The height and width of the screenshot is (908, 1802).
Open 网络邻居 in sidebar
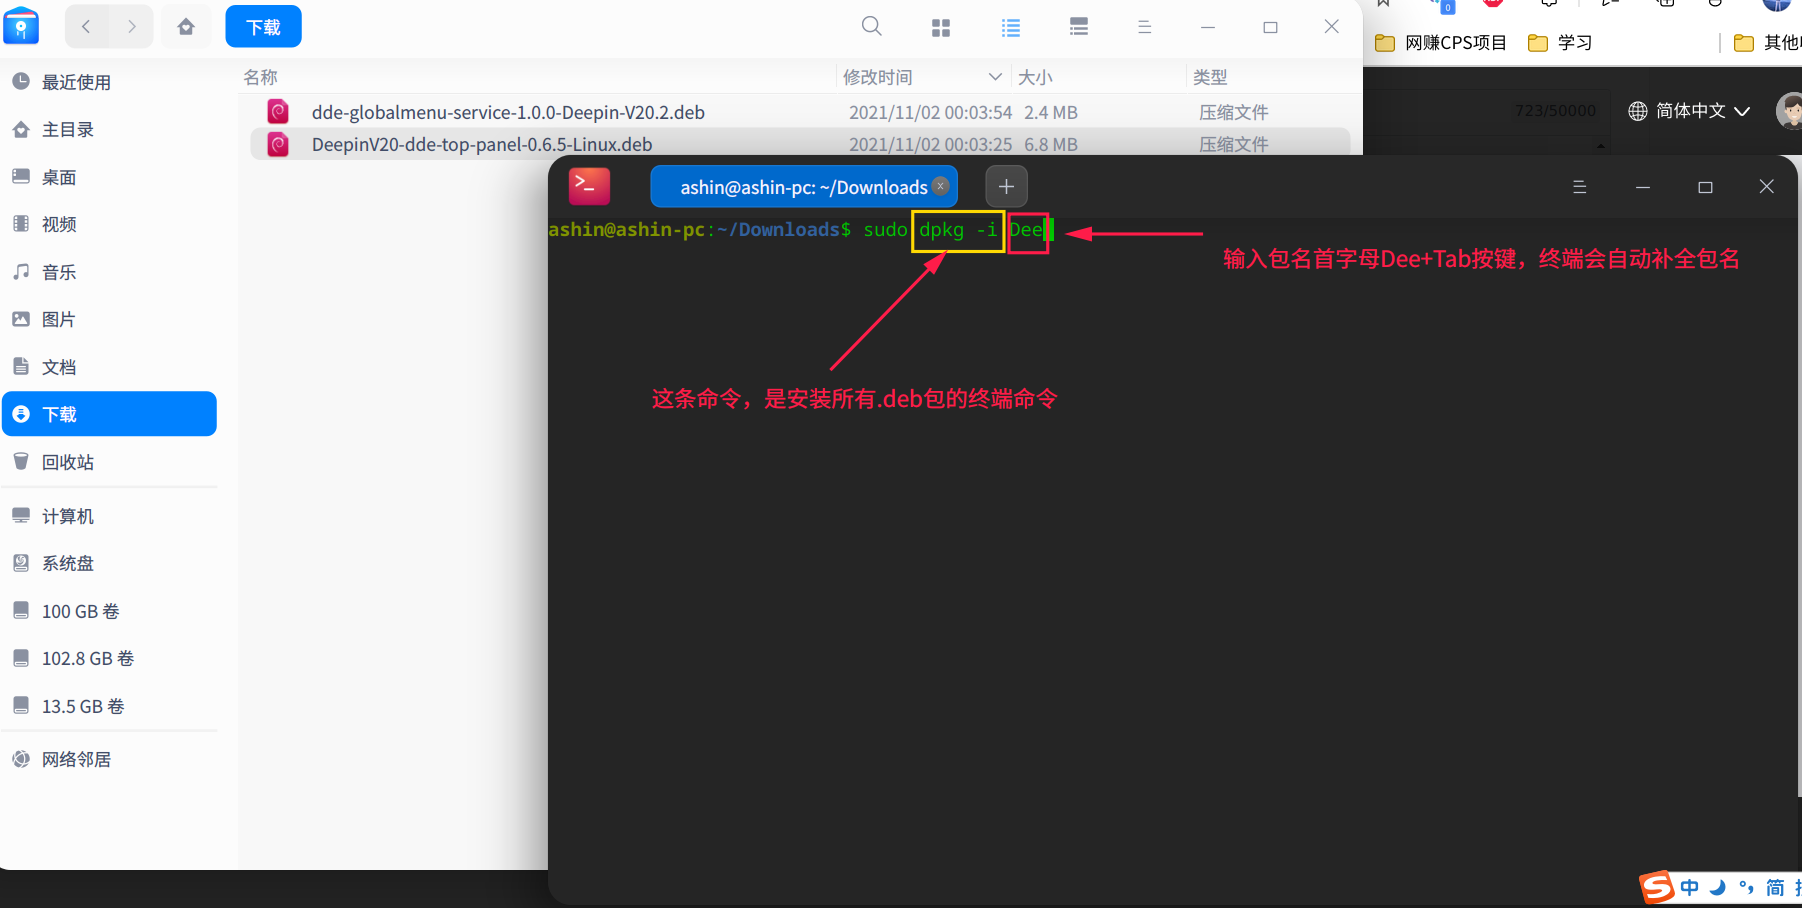click(110, 759)
